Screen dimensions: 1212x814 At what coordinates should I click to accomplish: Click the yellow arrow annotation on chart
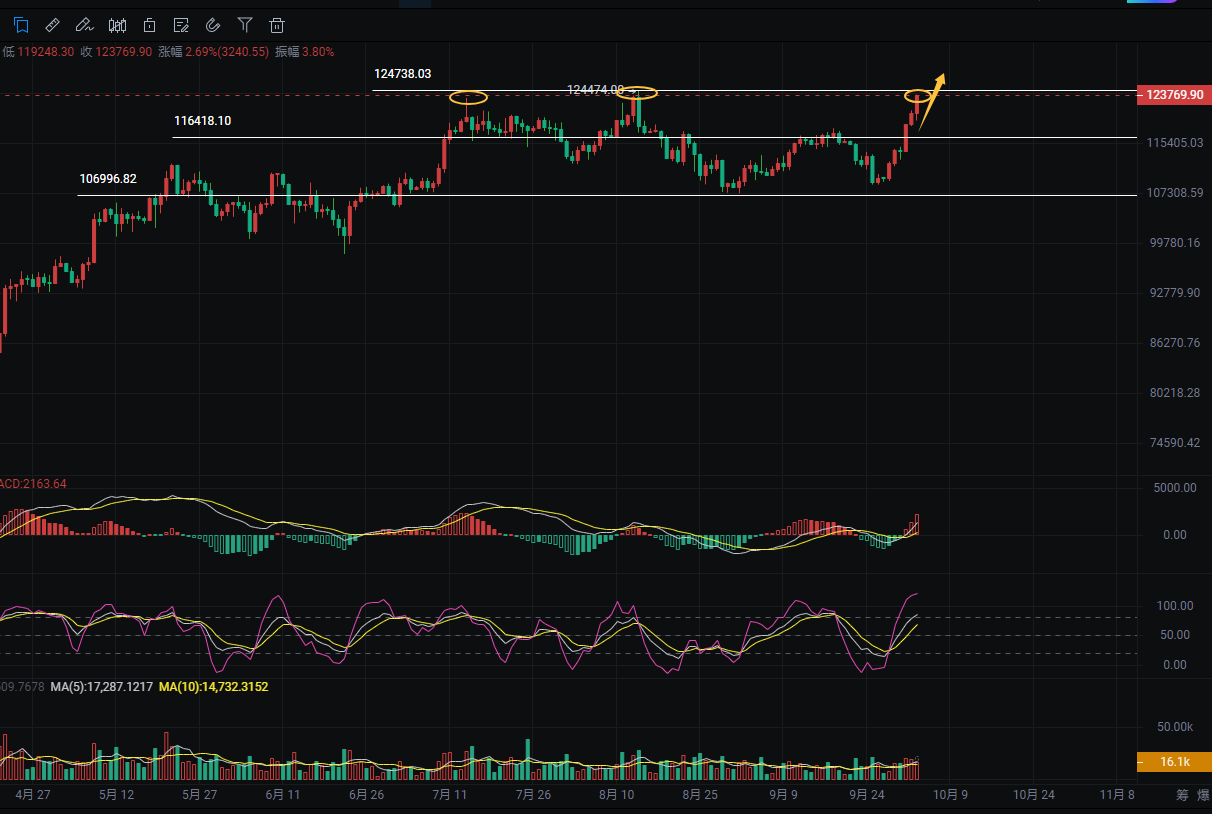click(x=932, y=100)
